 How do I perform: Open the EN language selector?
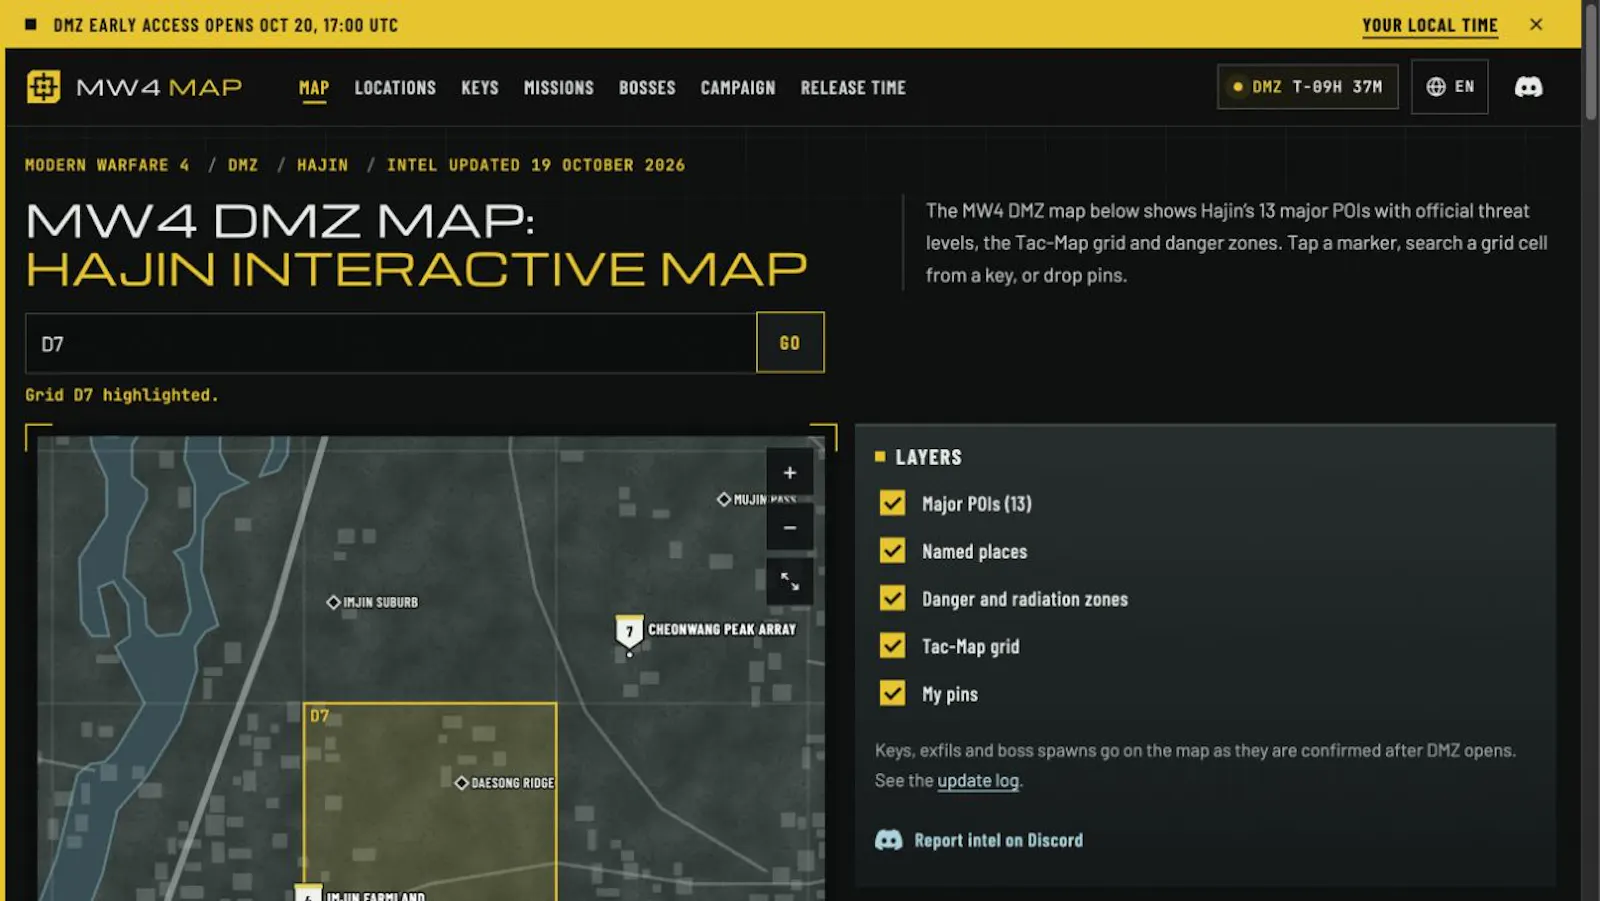click(1449, 87)
